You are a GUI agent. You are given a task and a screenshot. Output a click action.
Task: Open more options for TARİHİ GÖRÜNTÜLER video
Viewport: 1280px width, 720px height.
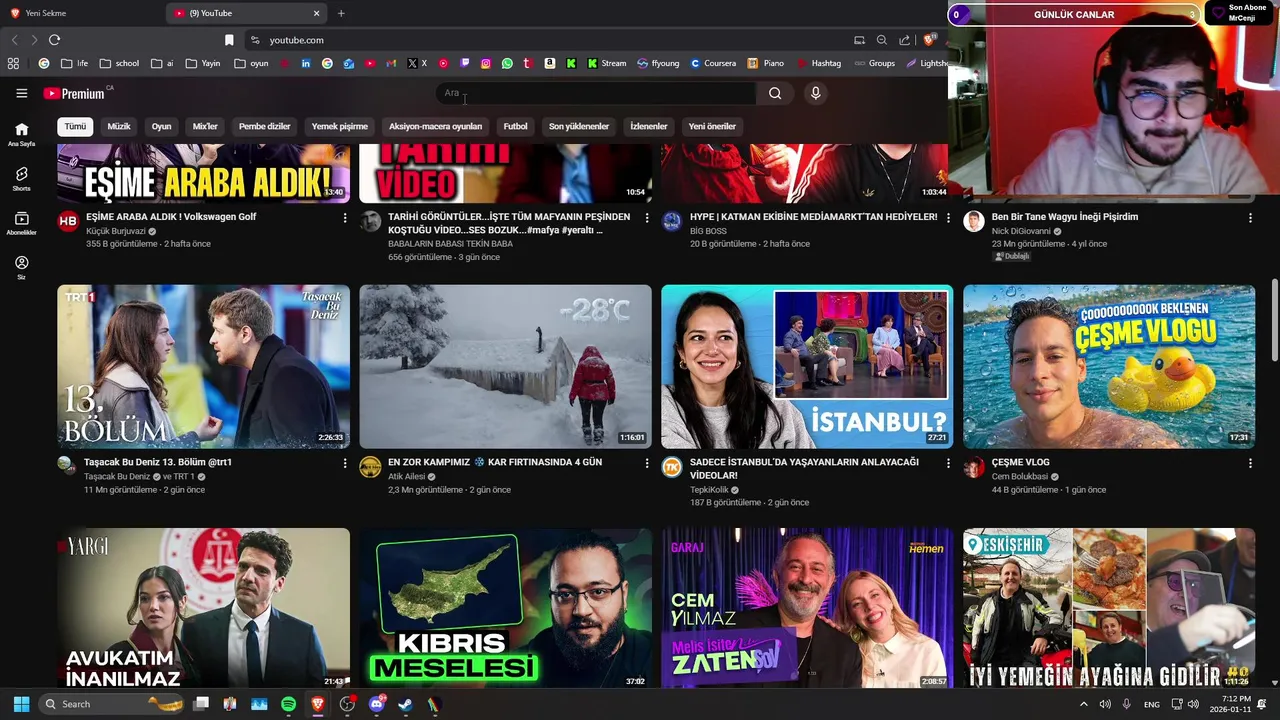[647, 217]
